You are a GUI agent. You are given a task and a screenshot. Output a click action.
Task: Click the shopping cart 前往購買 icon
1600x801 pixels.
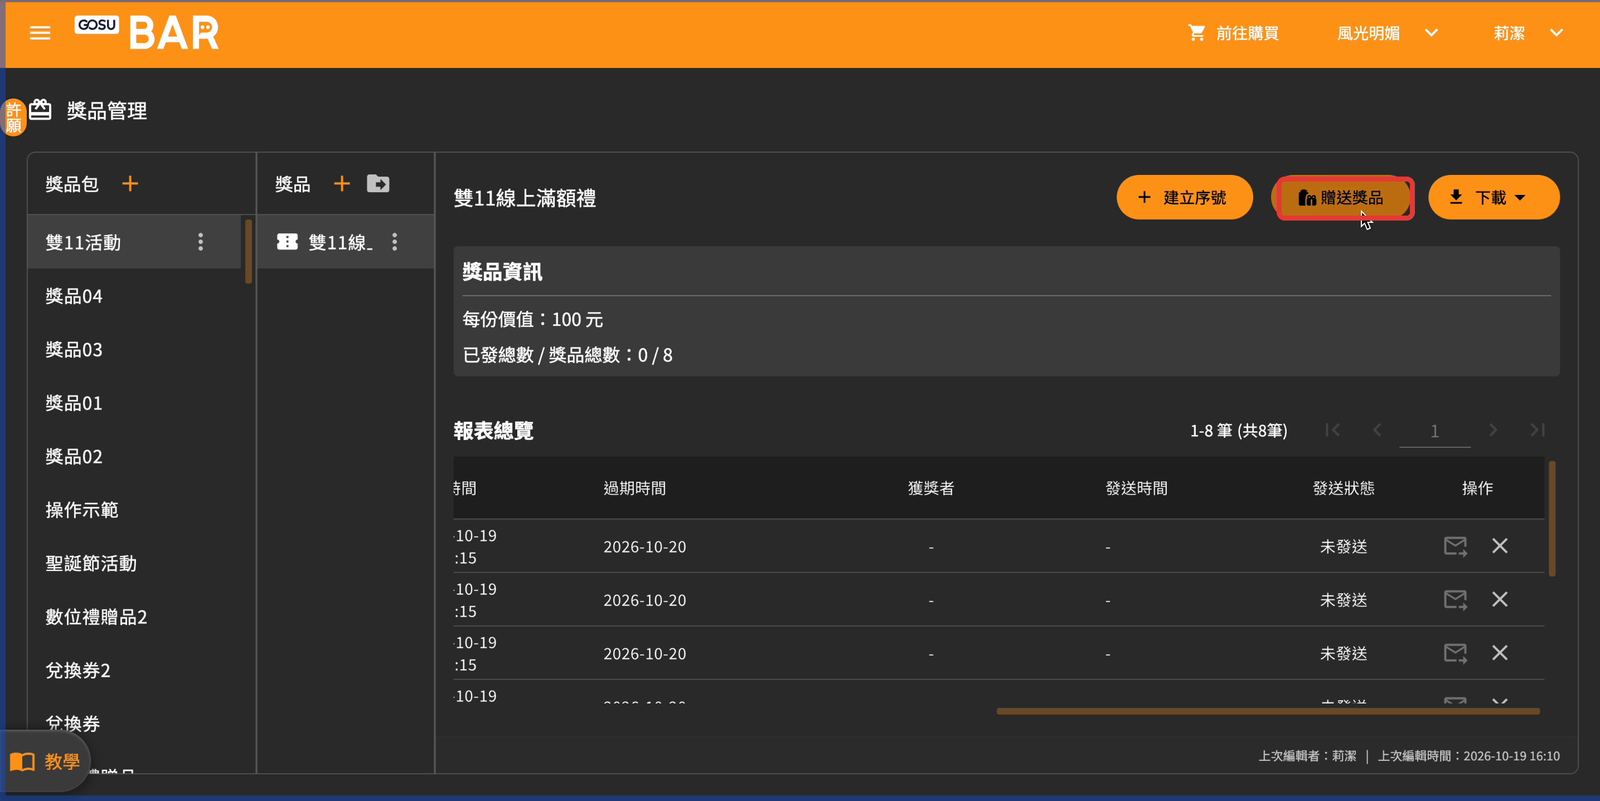pos(1196,33)
